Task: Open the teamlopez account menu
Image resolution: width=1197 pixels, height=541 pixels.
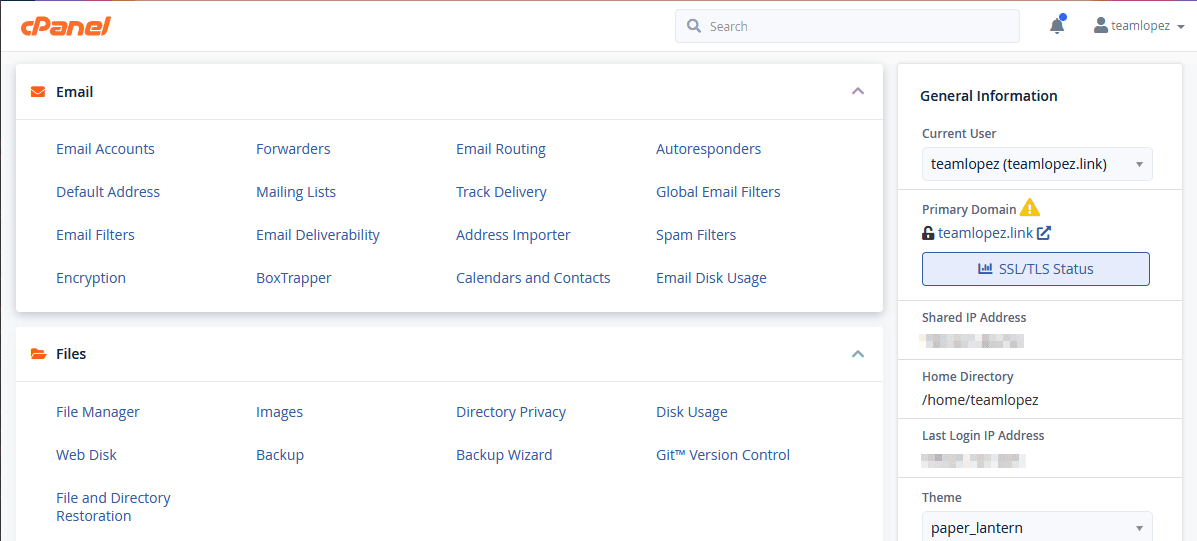Action: tap(1139, 25)
